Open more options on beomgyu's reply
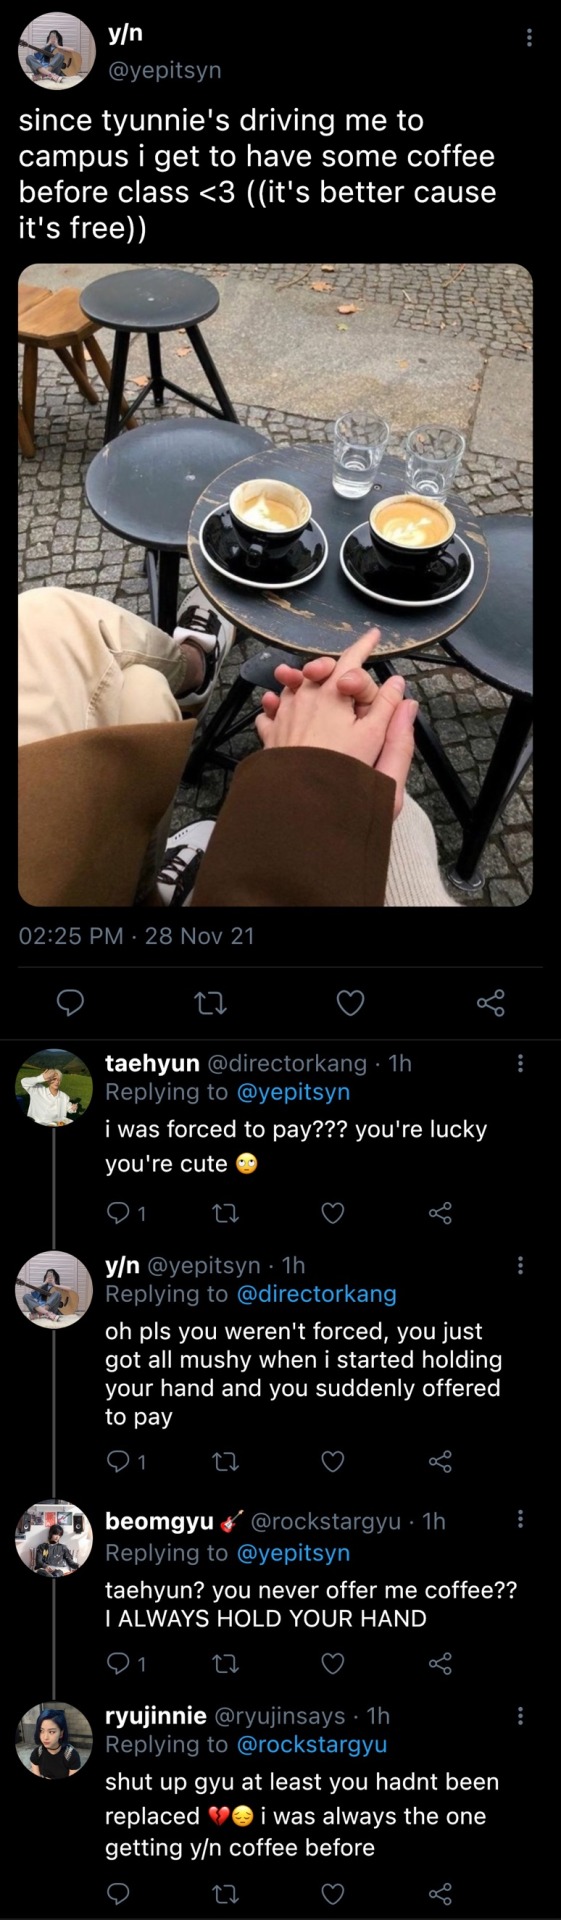This screenshot has width=561, height=1920. (x=520, y=1520)
